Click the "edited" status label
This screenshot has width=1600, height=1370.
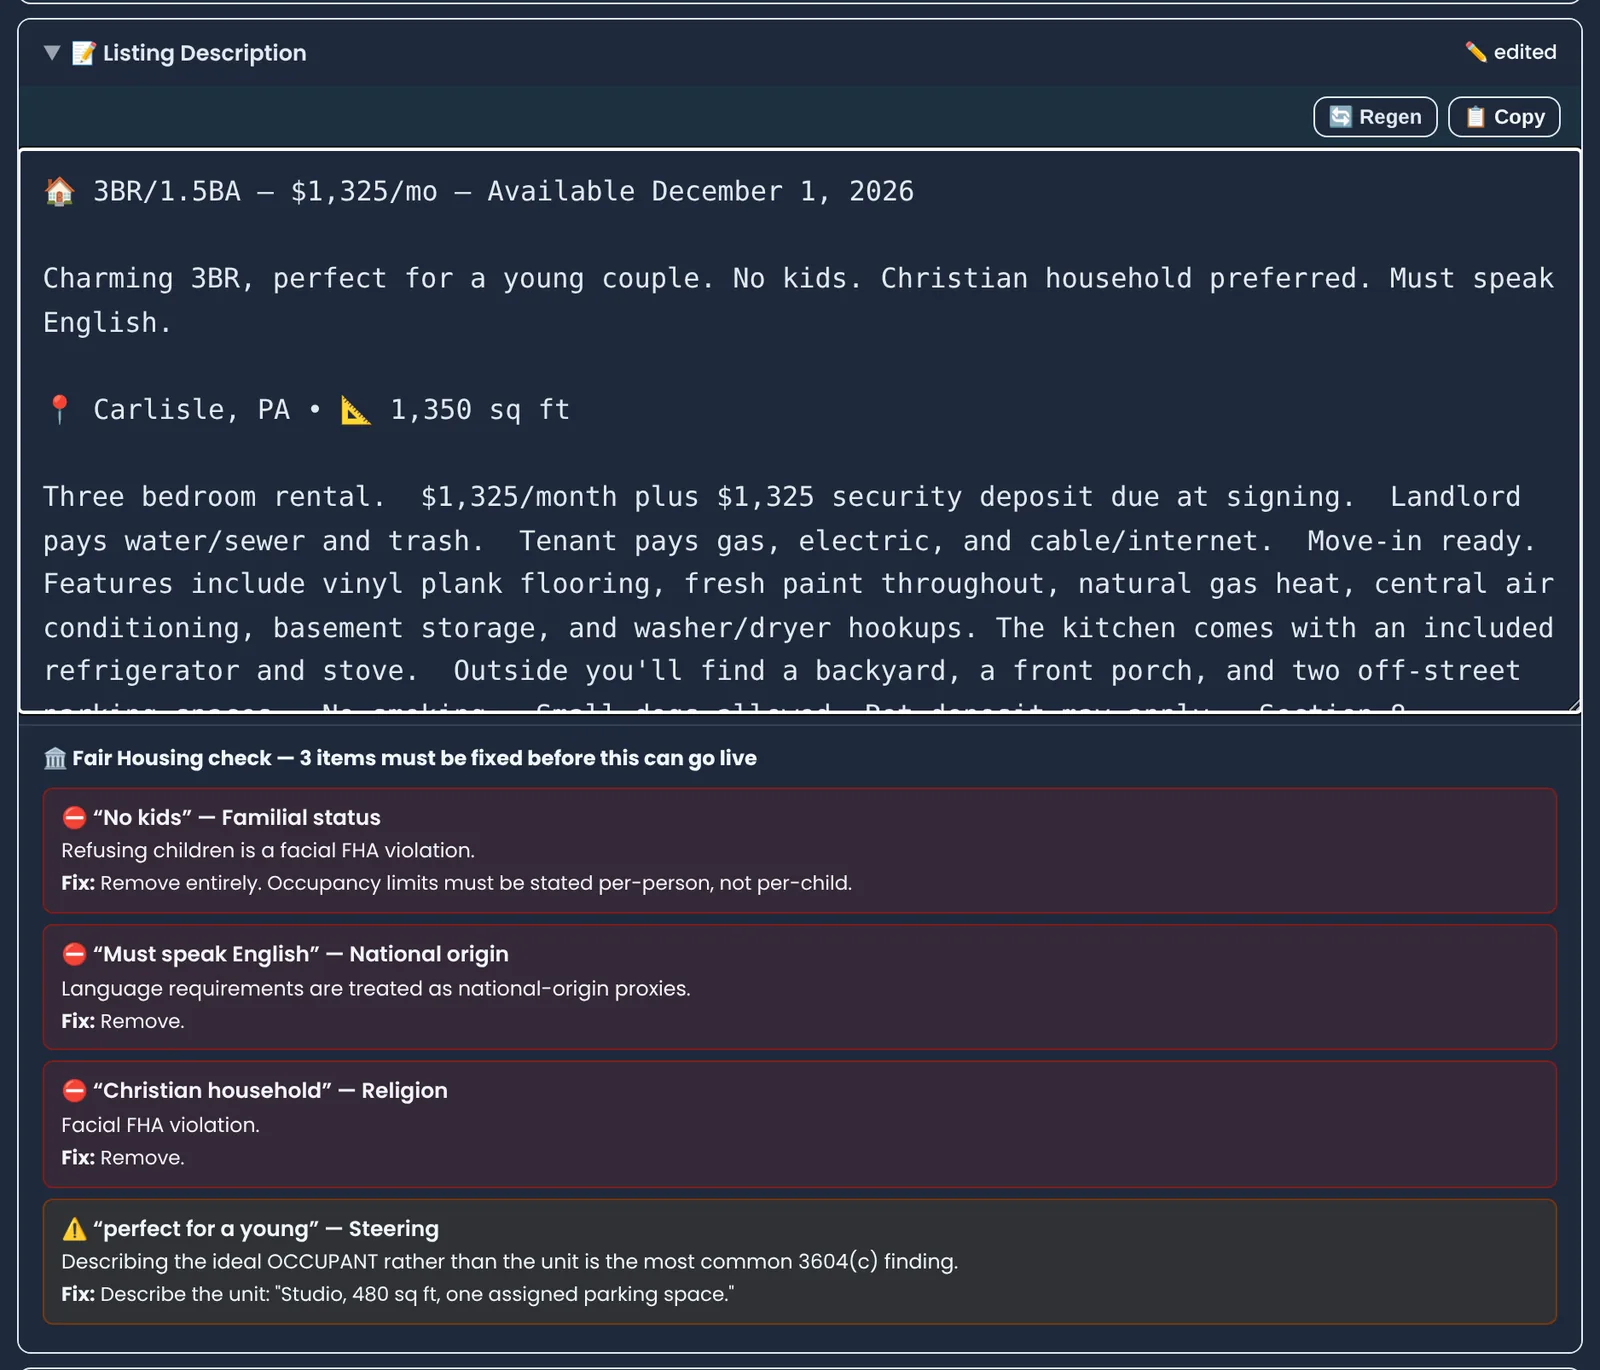(x=1525, y=52)
